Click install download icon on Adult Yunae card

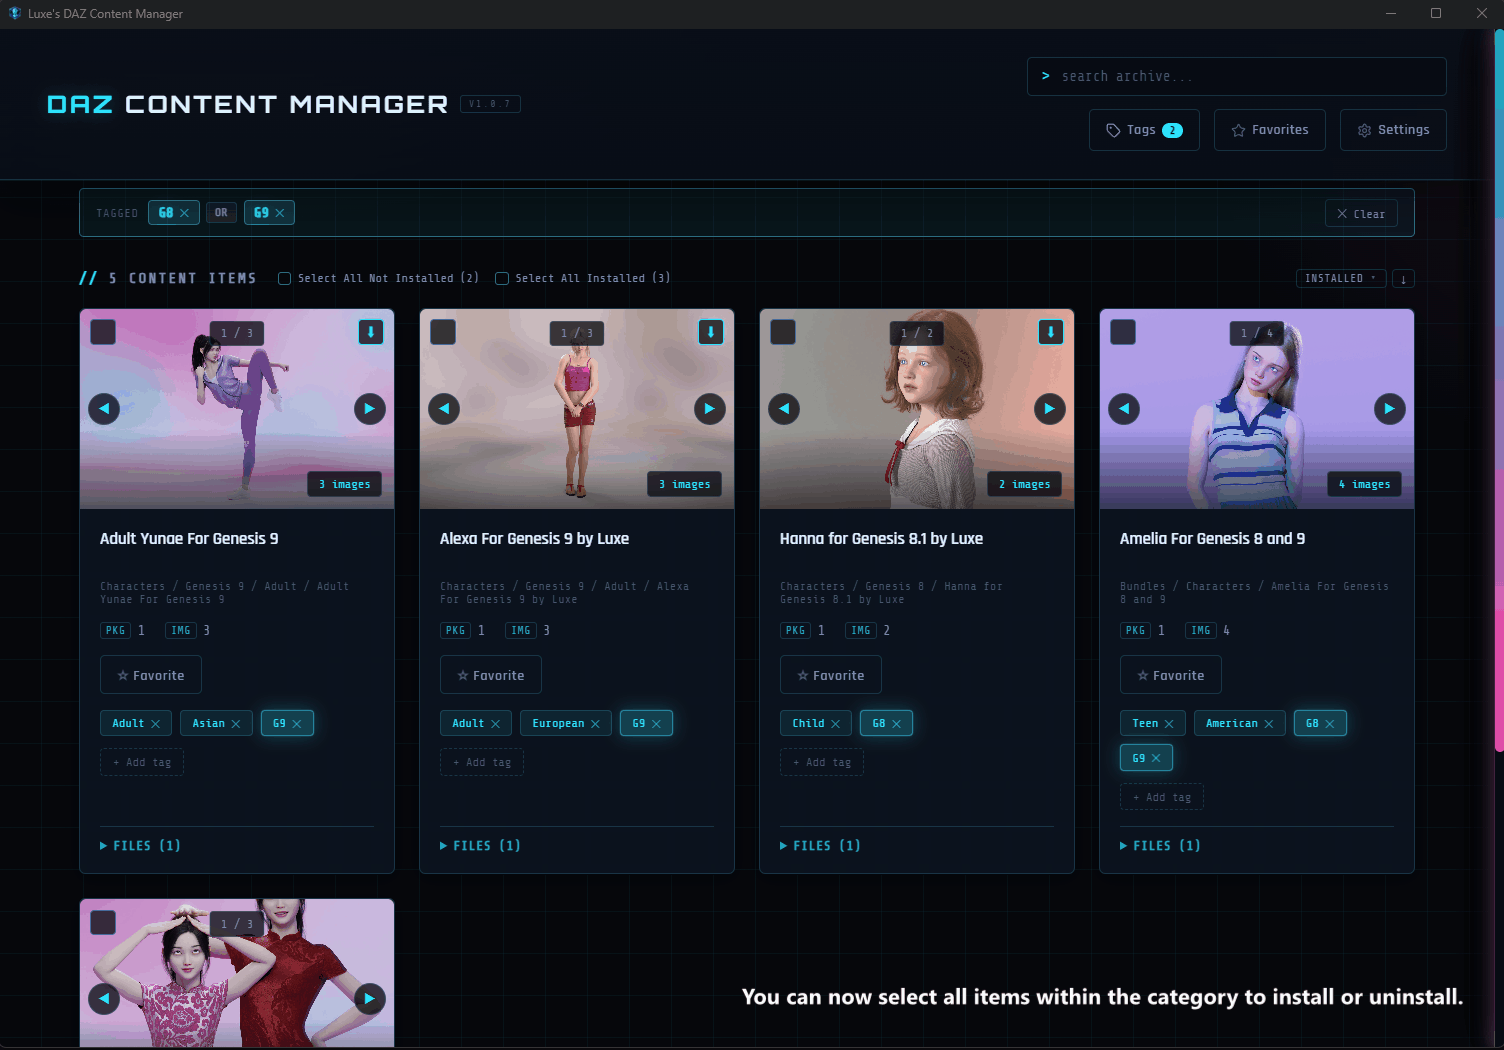click(x=371, y=332)
